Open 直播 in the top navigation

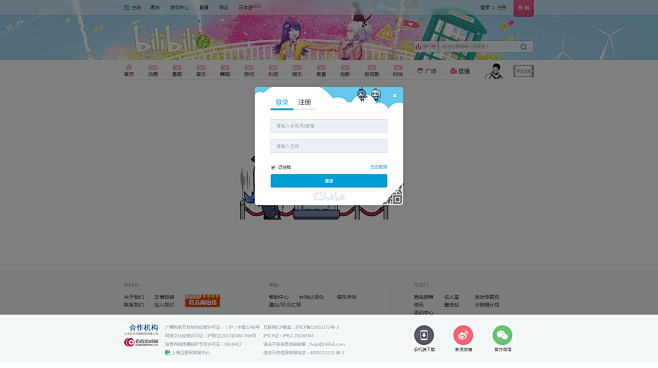tap(204, 8)
